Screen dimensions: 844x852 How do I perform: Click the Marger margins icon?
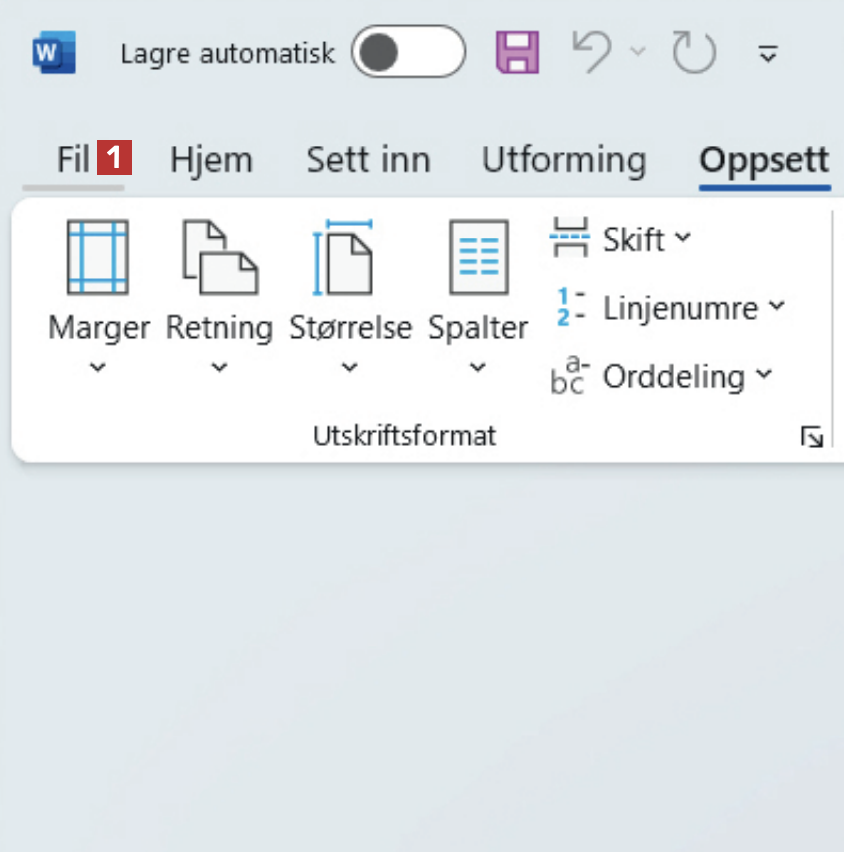[x=97, y=258]
